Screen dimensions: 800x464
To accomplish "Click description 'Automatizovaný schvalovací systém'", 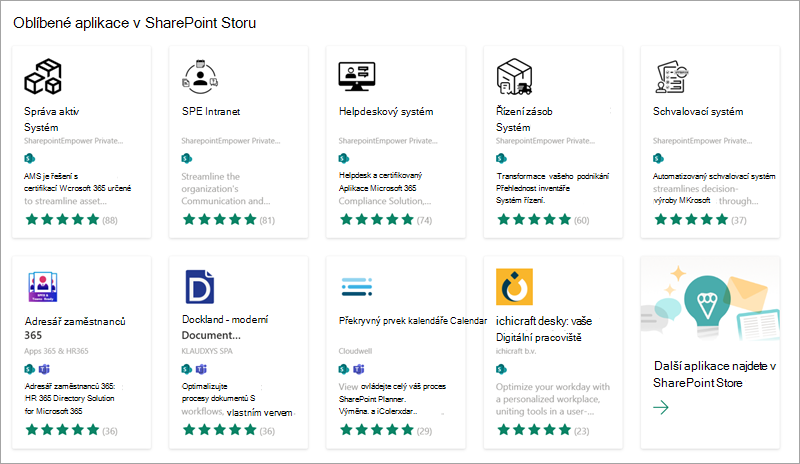I will pos(714,188).
